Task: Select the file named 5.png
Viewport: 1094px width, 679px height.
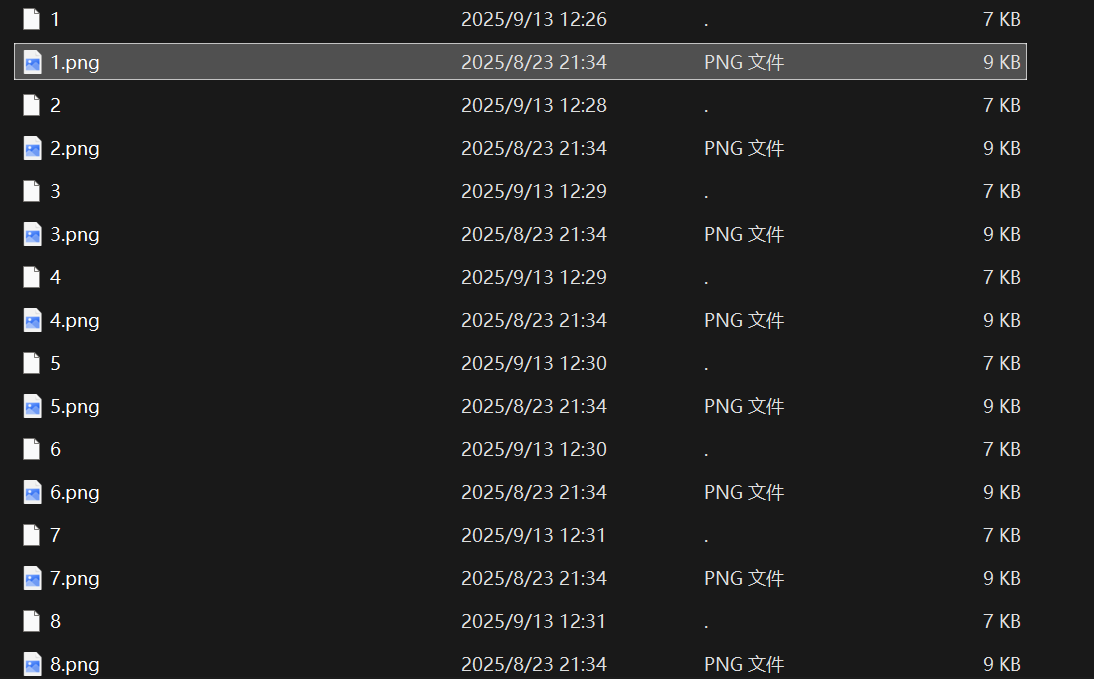Action: coord(75,406)
